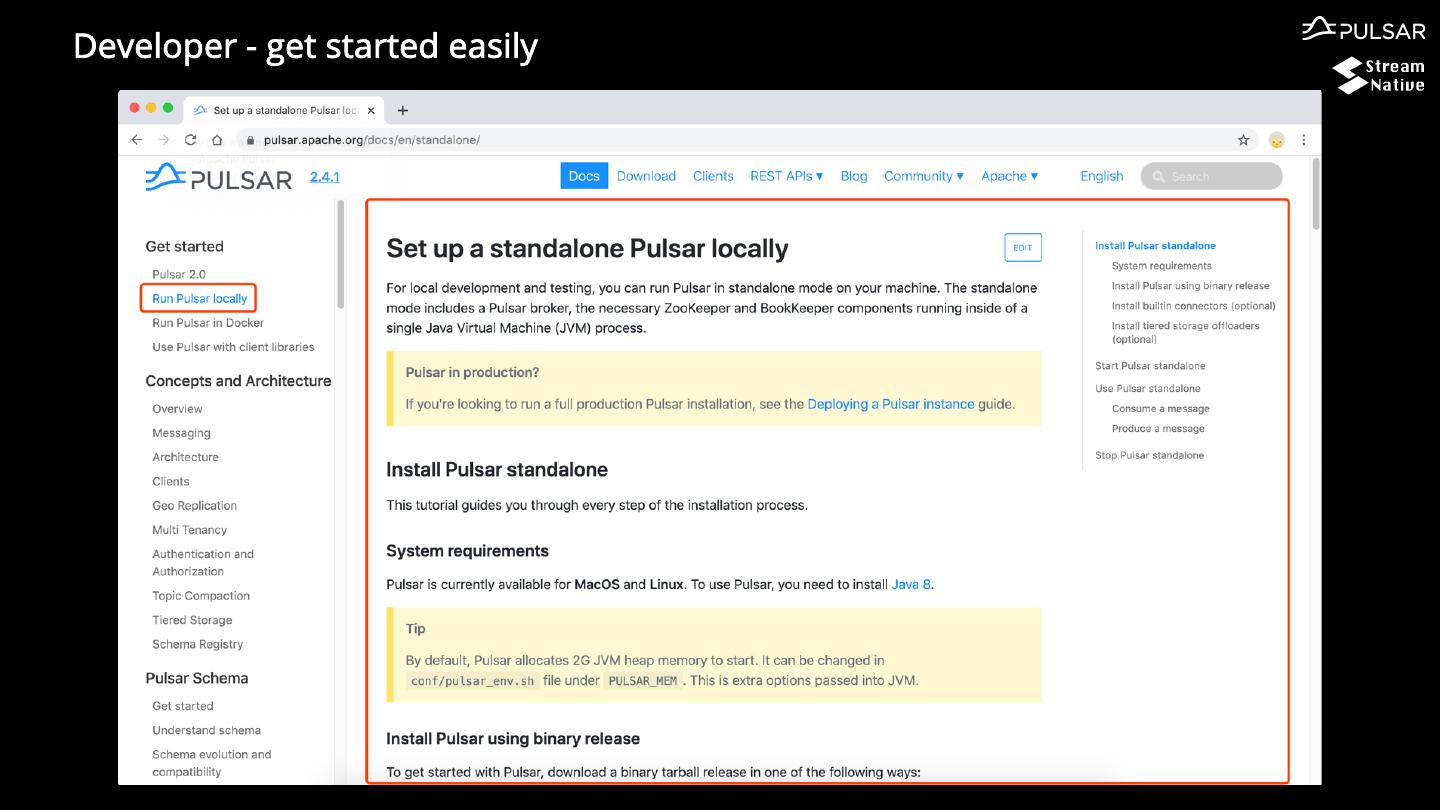Click the browser page scrollbar thumb
The image size is (1440, 810).
point(1316,194)
